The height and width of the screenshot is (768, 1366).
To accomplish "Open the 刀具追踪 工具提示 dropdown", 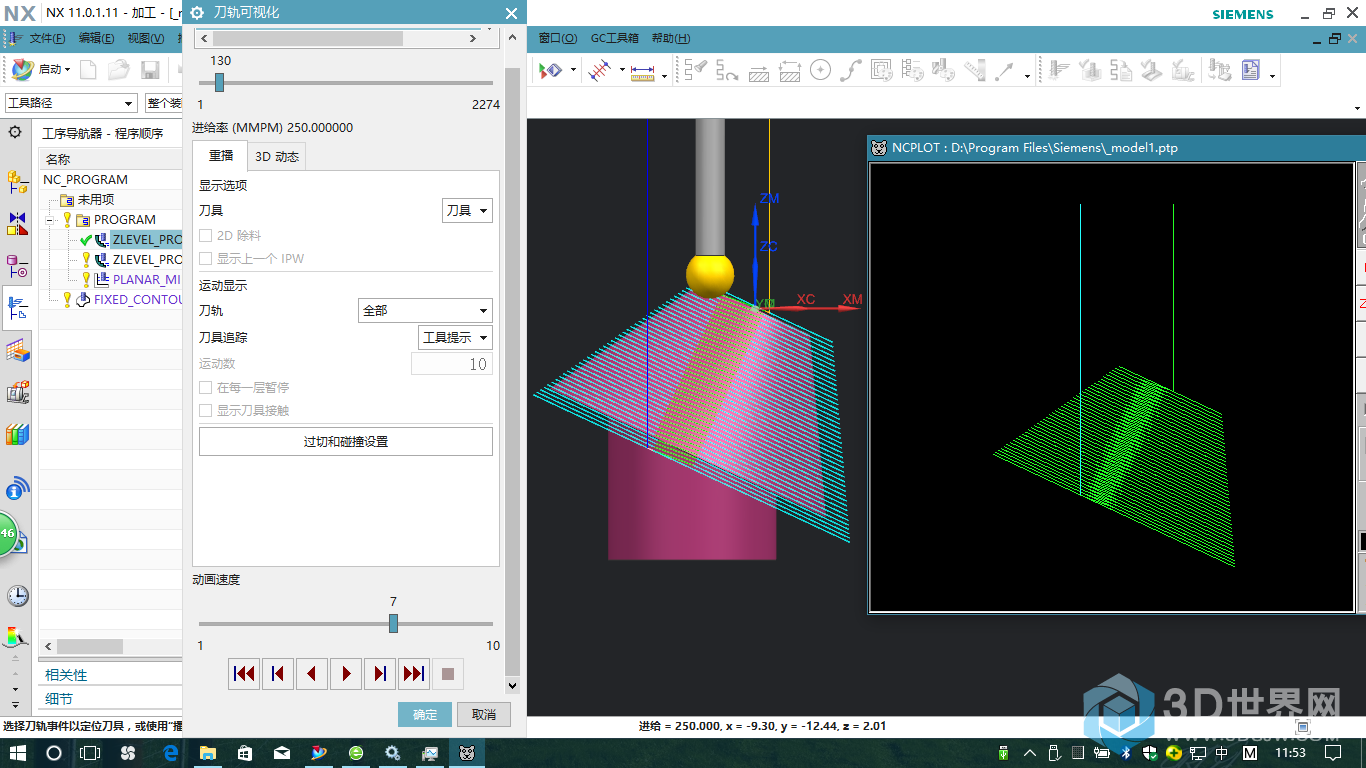I will pyautogui.click(x=455, y=337).
